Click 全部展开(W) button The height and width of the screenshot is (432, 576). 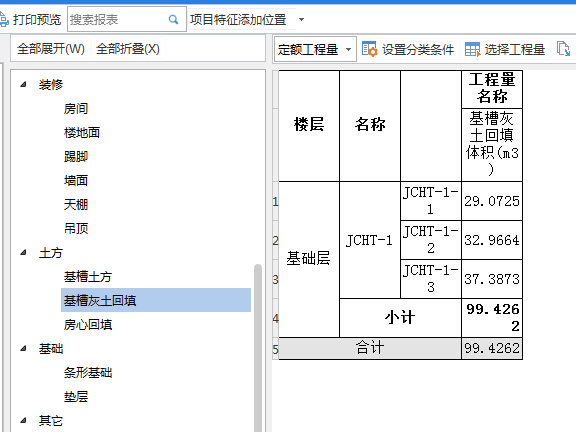(51, 49)
